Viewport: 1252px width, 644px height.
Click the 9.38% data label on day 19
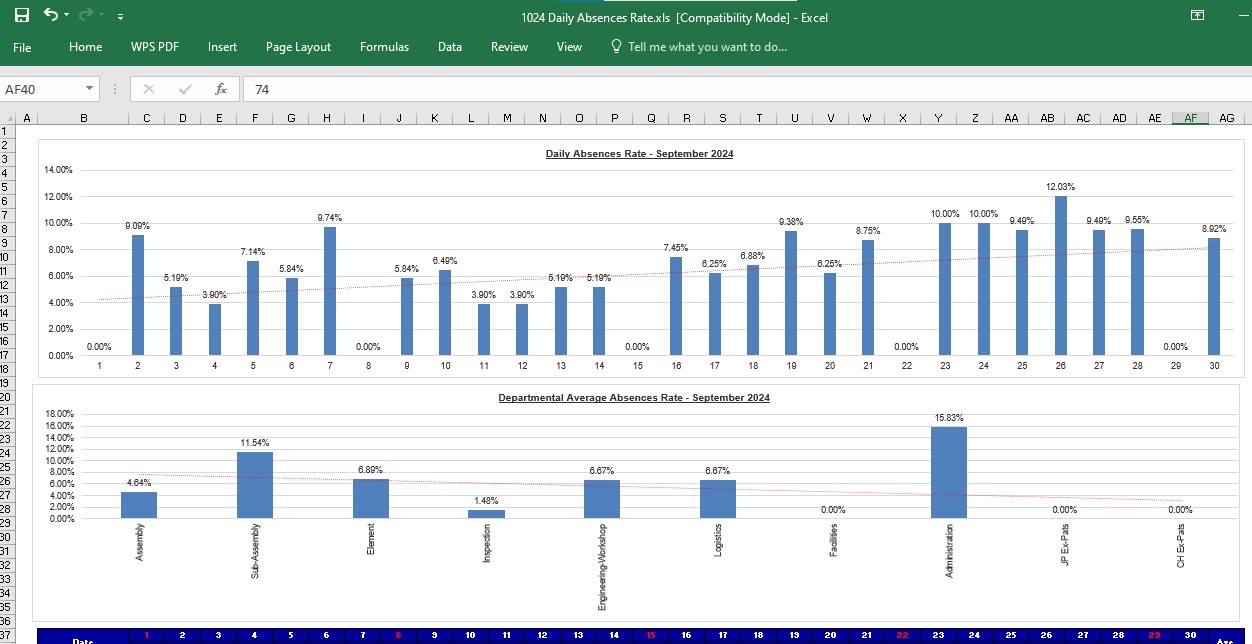[791, 222]
